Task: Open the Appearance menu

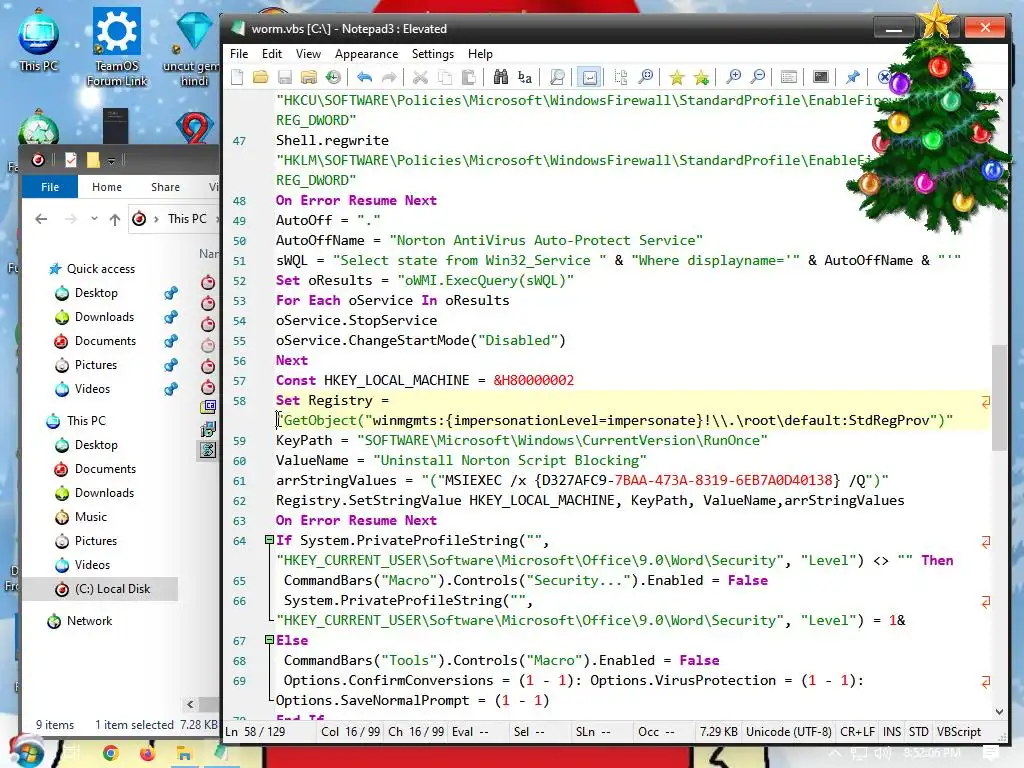Action: point(366,54)
